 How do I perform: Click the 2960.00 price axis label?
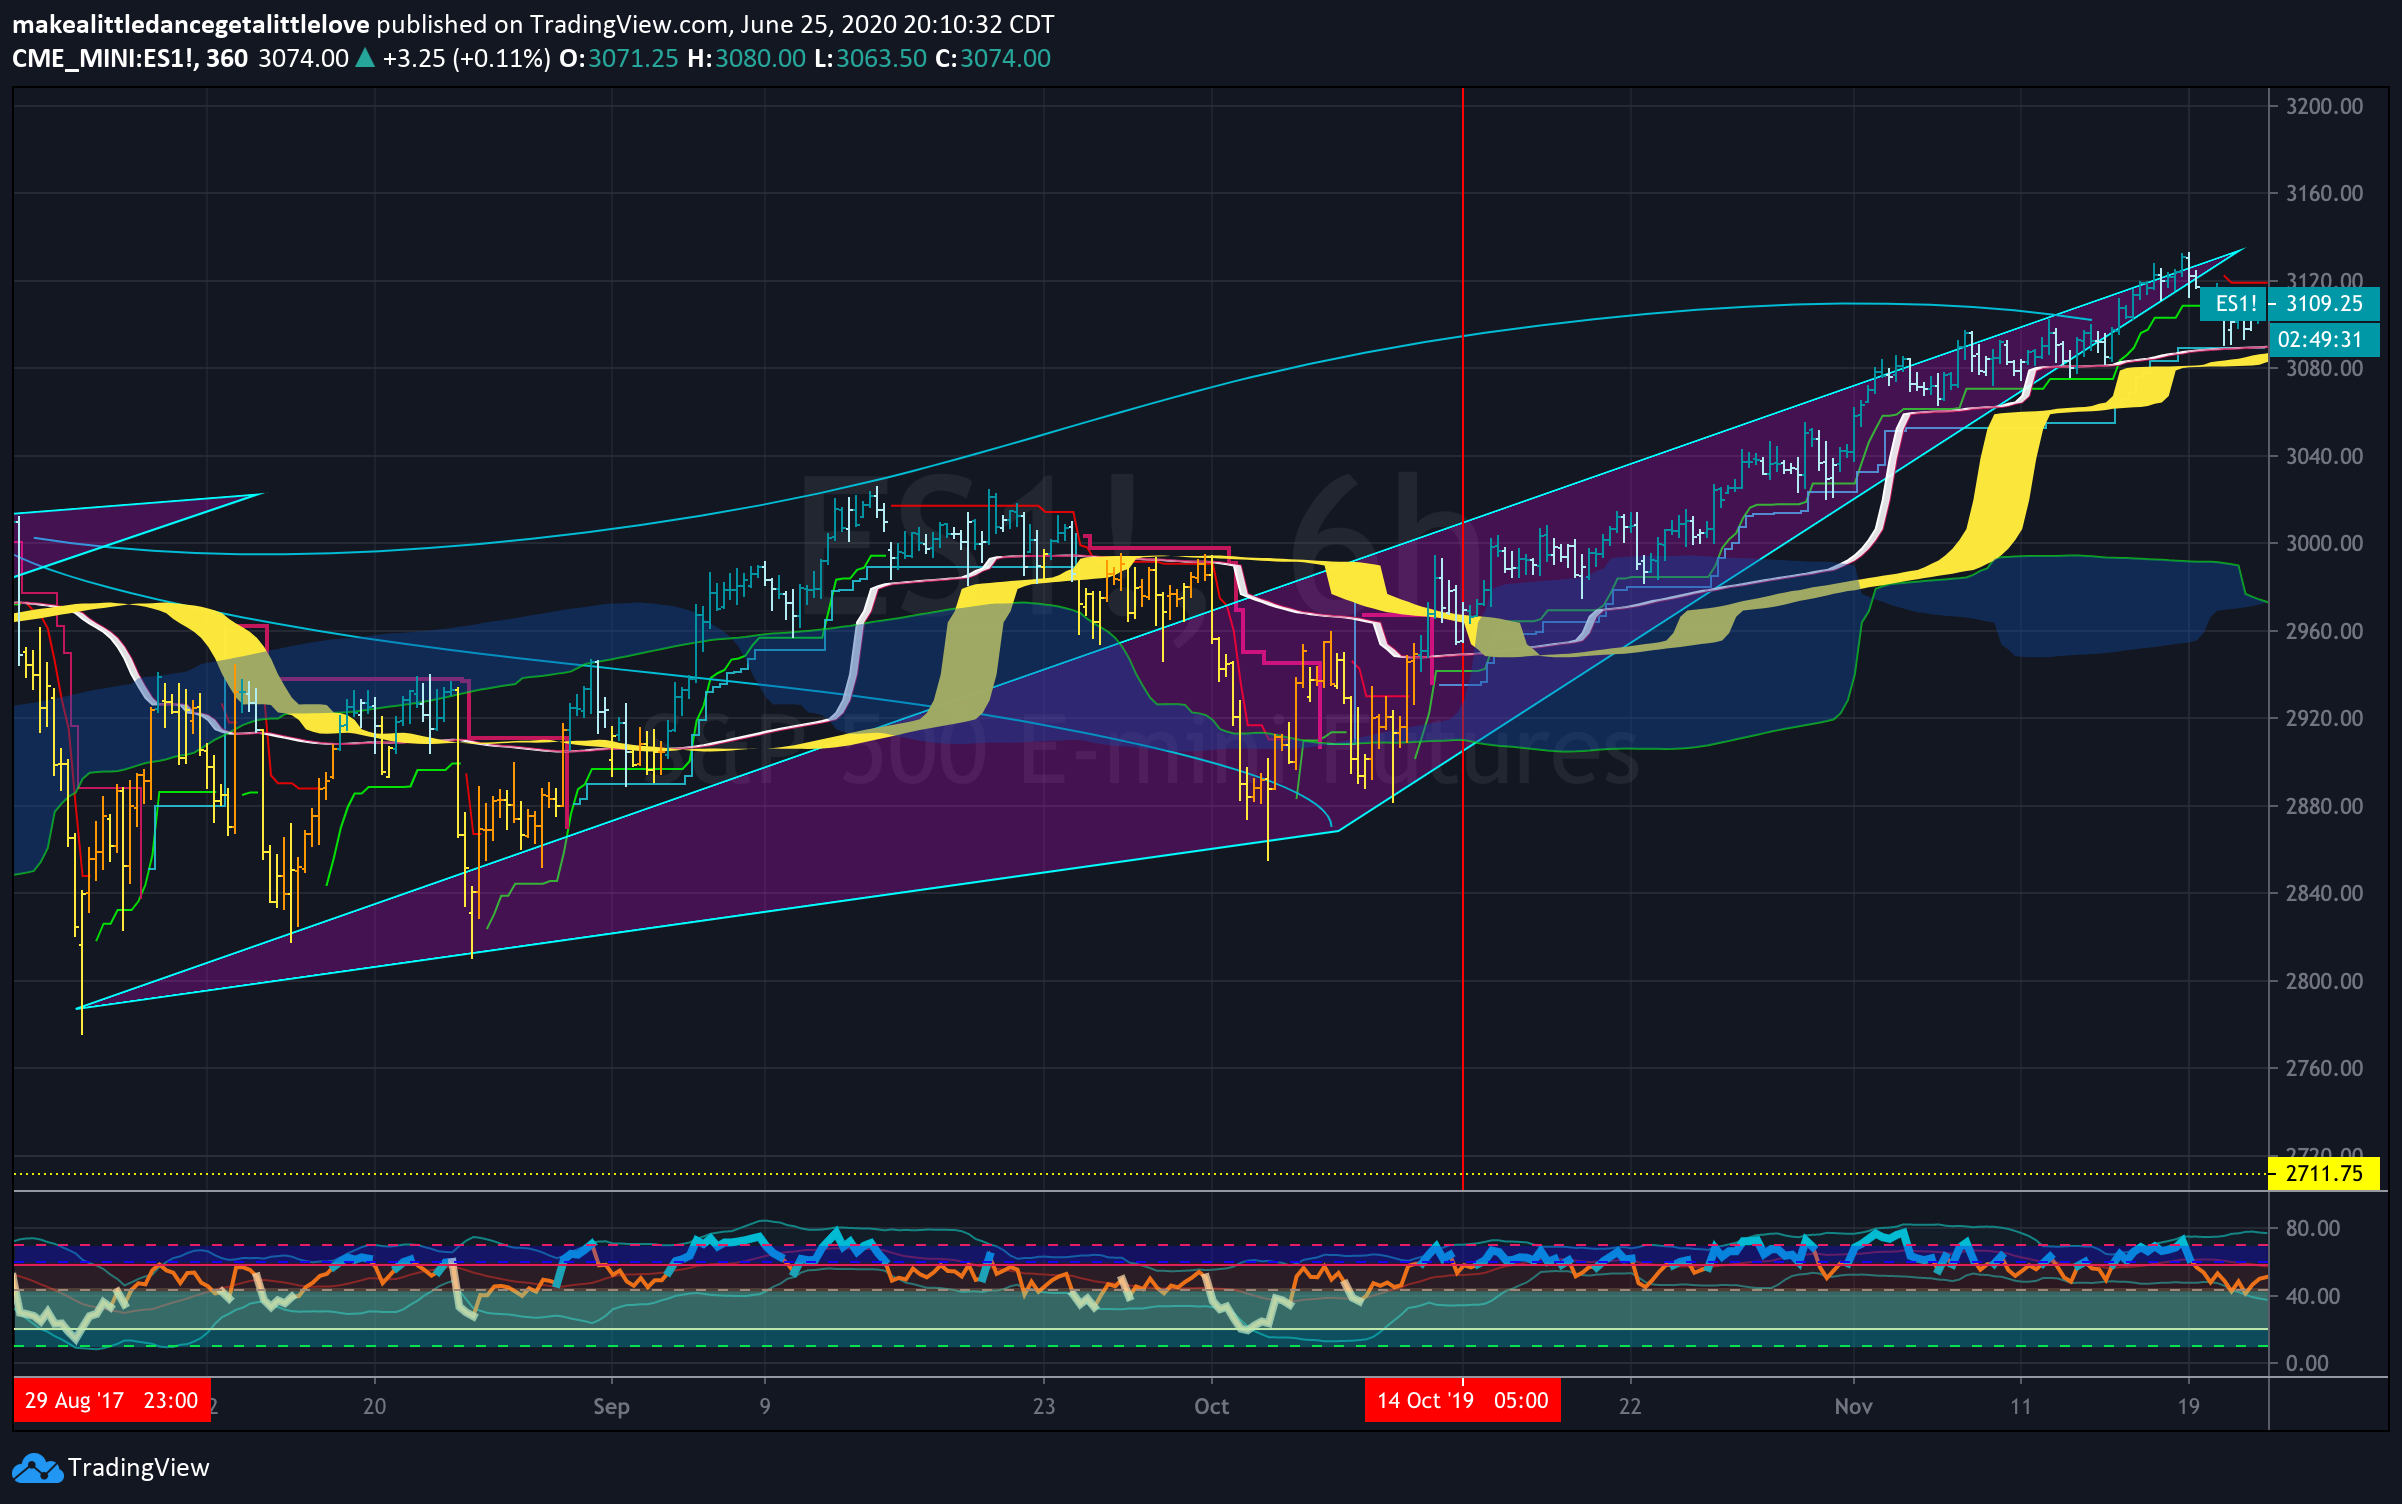pos(2324,631)
